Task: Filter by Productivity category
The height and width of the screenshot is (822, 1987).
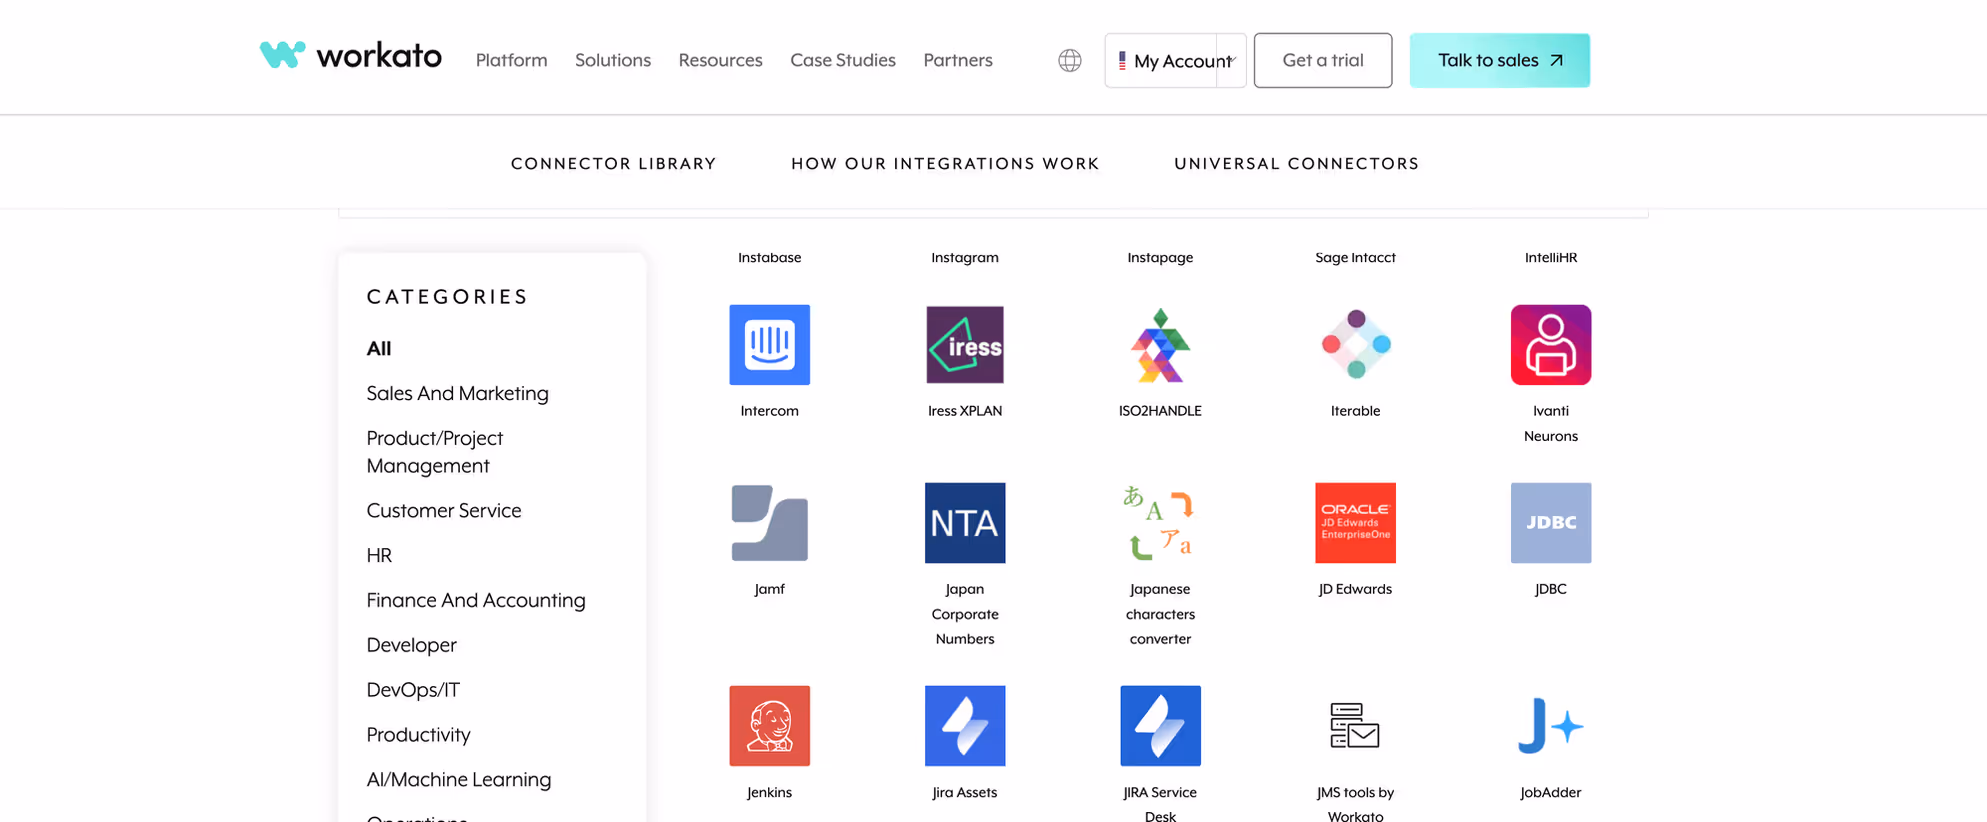Action: (418, 735)
